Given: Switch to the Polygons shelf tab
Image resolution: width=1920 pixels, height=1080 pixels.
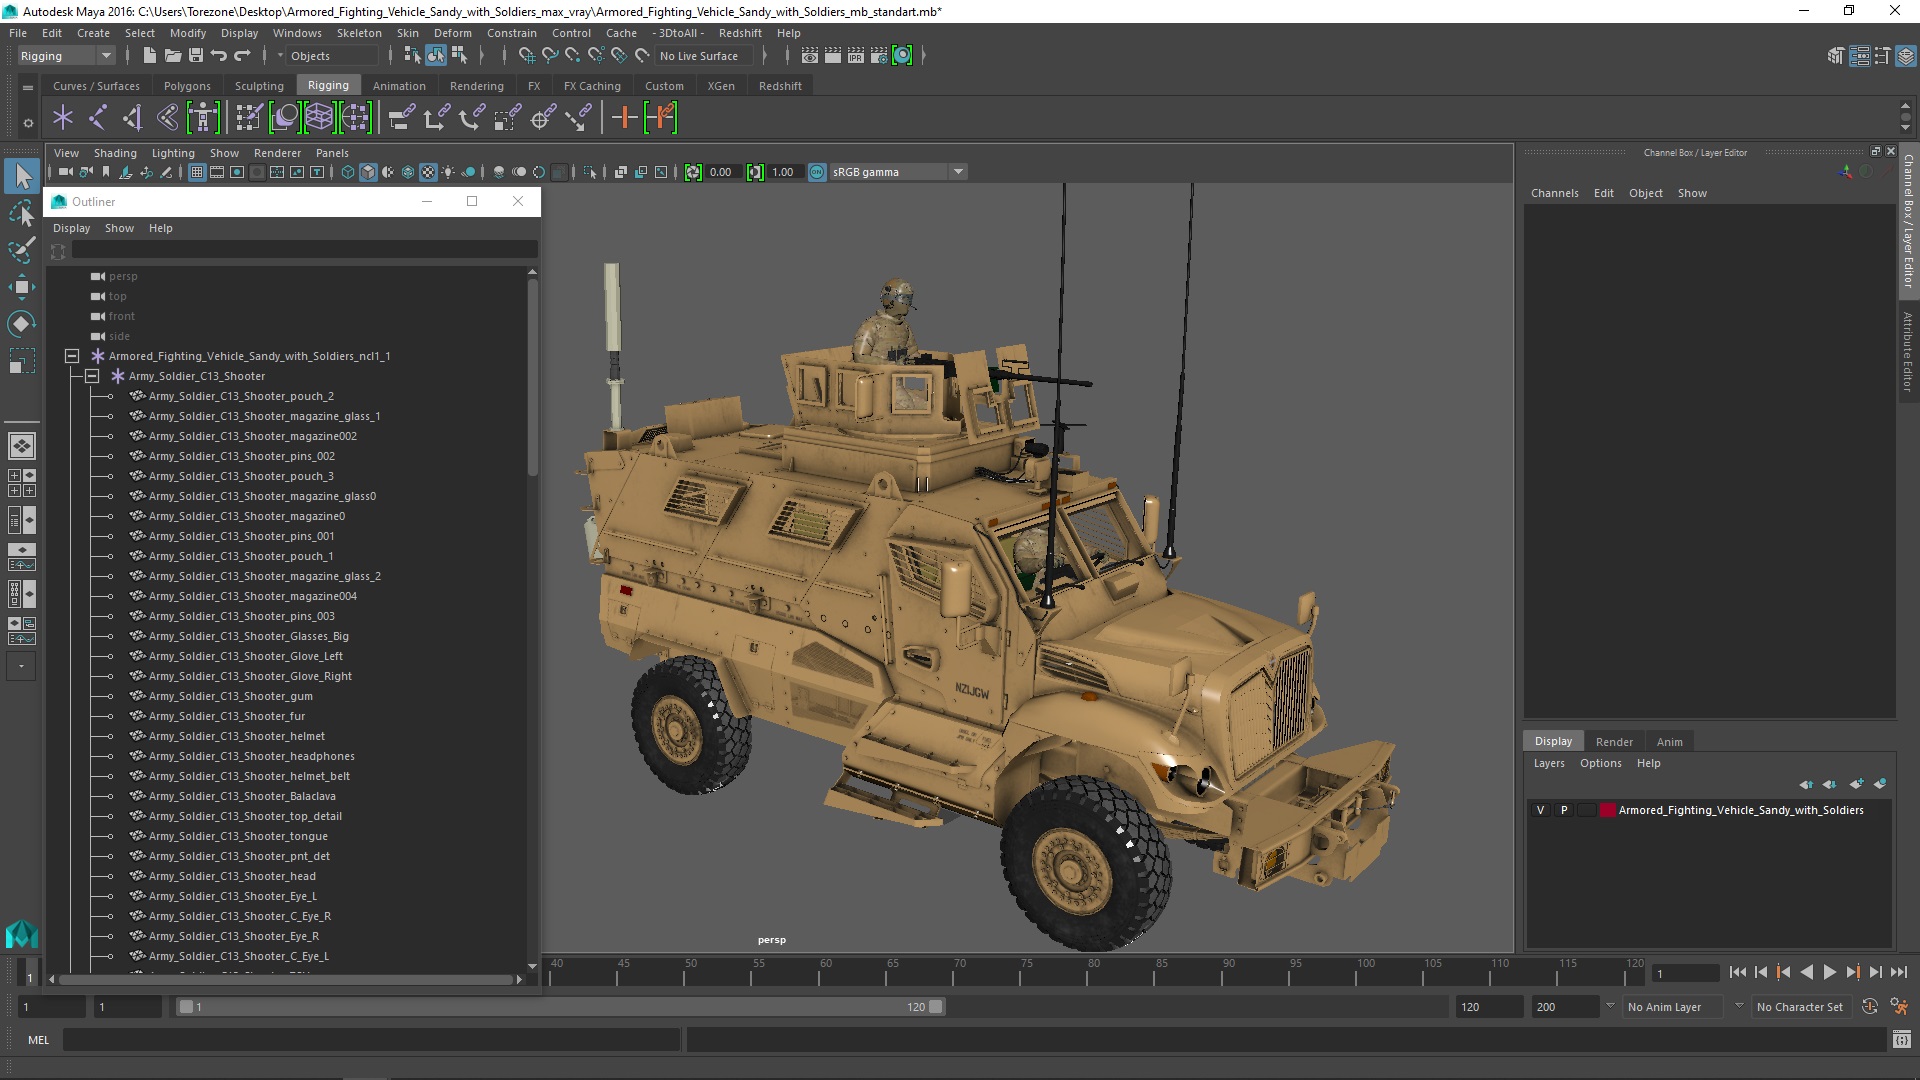Looking at the screenshot, I should (x=187, y=86).
